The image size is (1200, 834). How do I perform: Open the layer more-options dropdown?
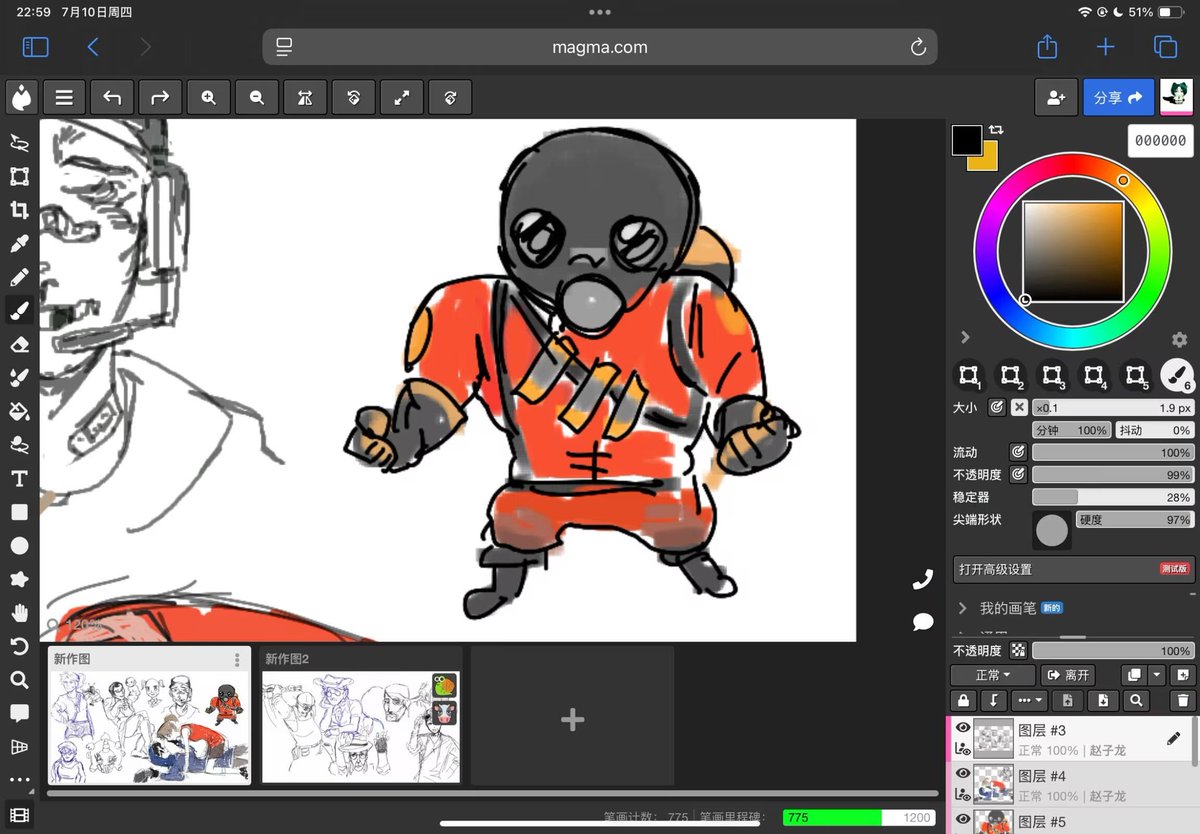[x=1028, y=701]
